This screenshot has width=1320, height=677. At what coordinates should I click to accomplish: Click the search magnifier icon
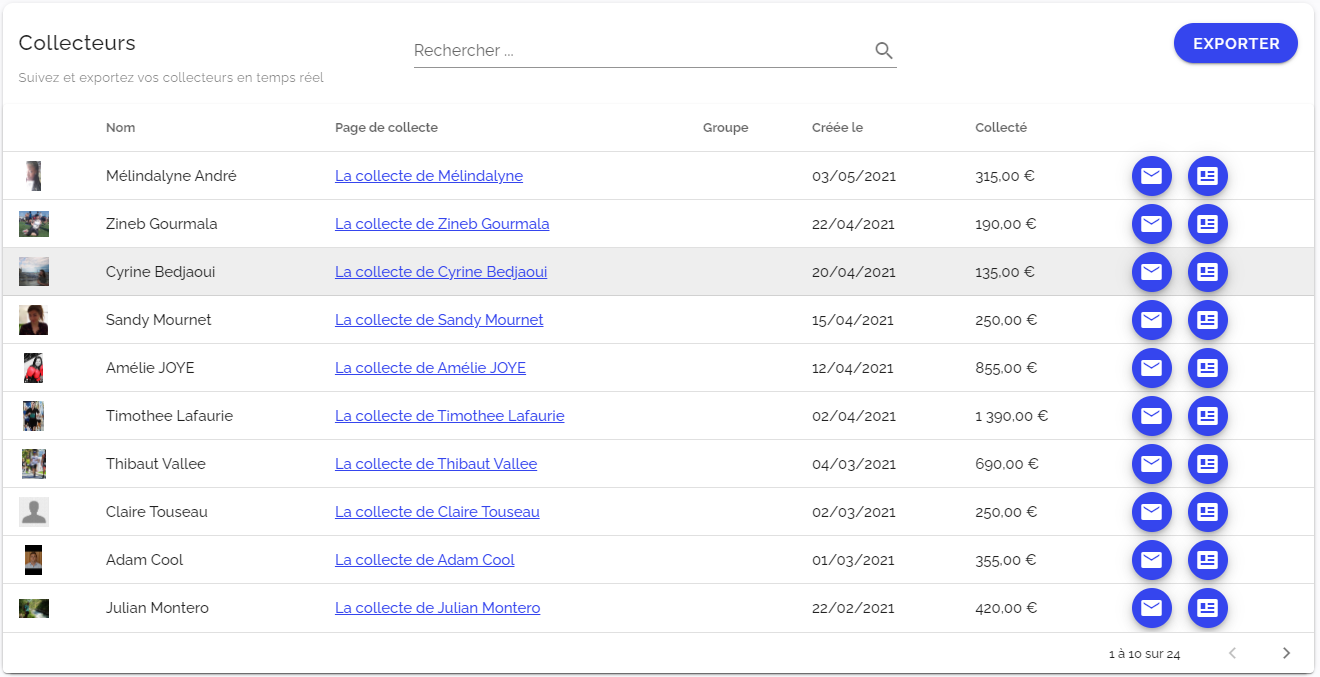[x=884, y=51]
